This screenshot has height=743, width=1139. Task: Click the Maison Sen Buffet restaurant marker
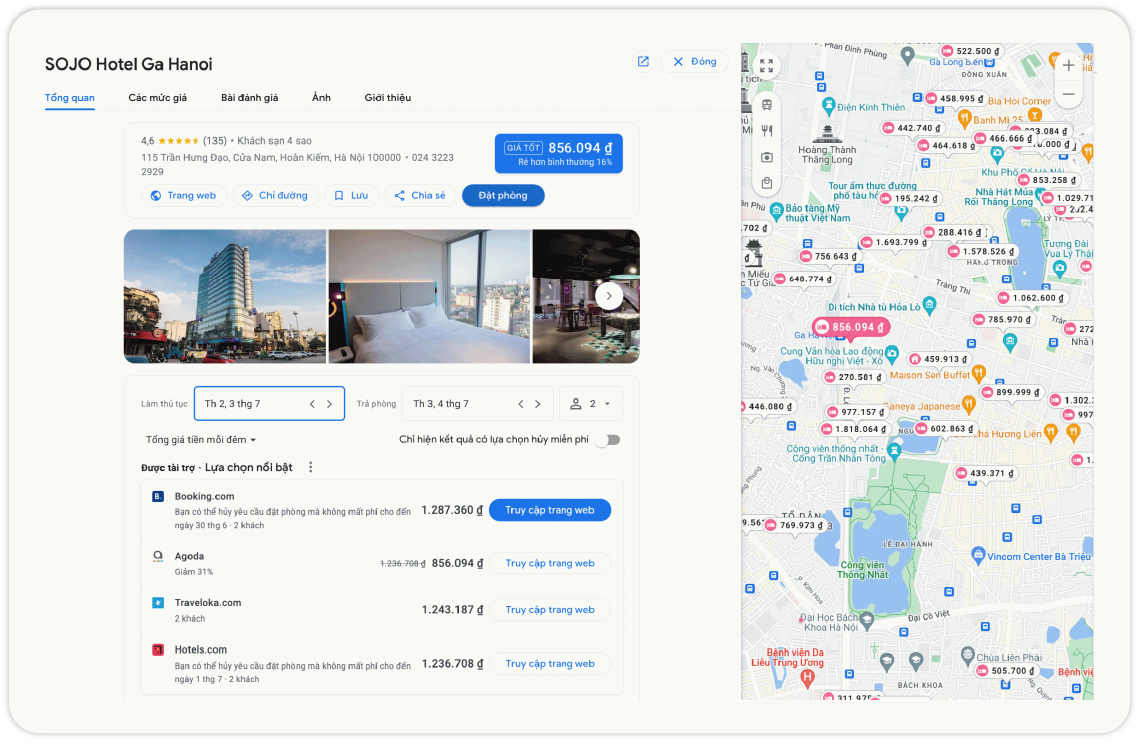tap(978, 374)
